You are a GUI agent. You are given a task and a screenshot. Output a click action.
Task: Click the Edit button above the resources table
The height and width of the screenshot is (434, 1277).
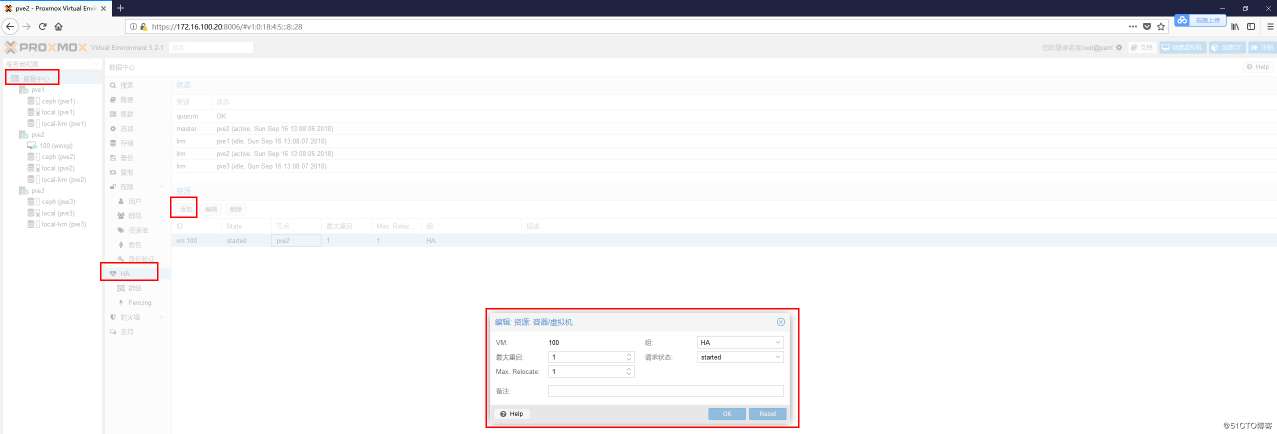coord(211,209)
